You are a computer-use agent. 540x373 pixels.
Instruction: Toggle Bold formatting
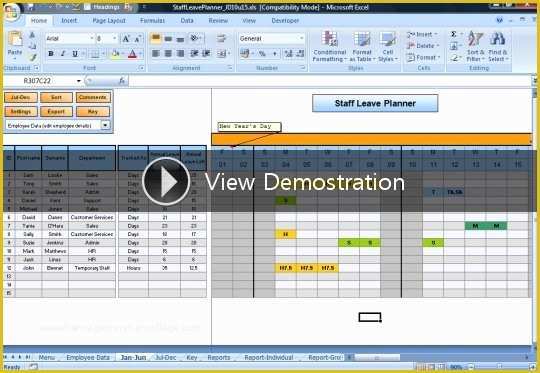point(51,53)
